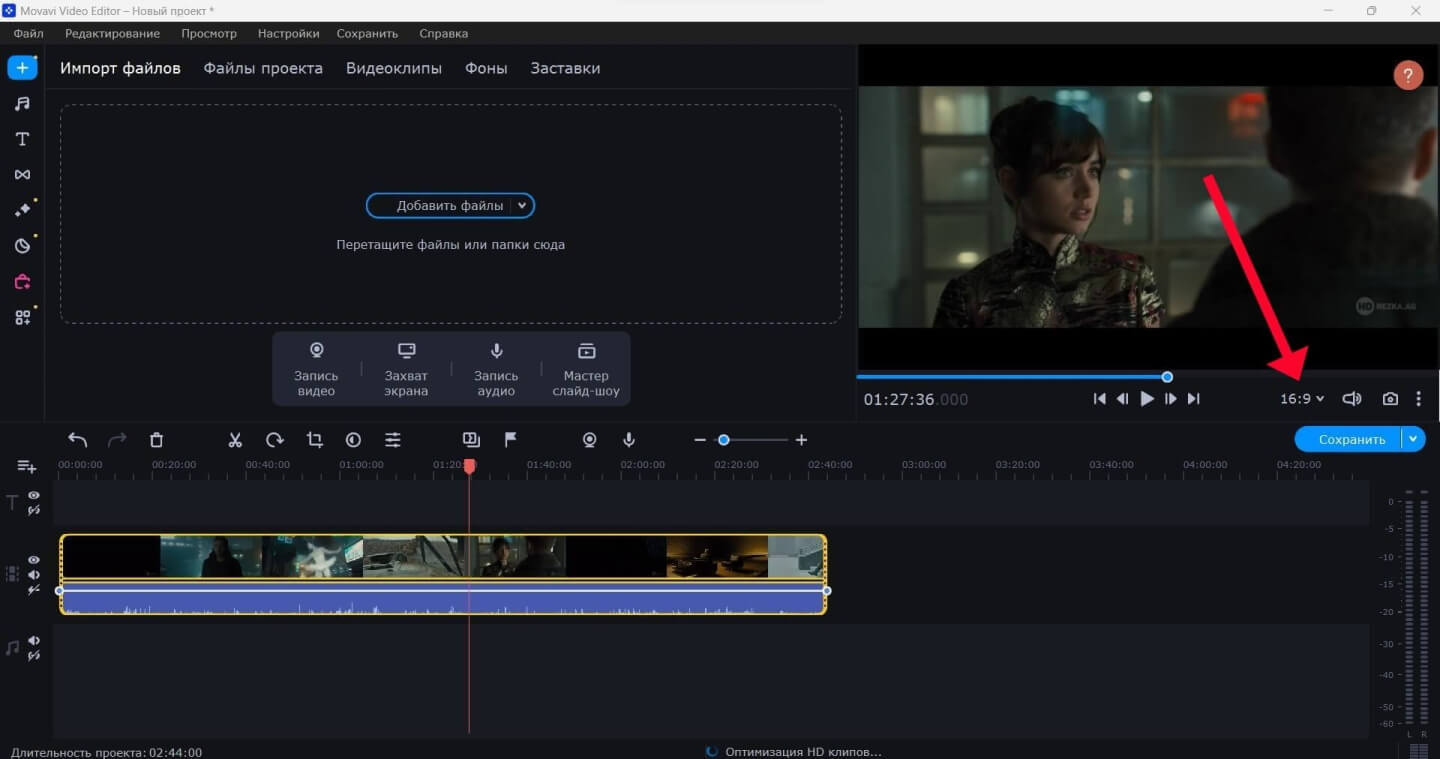Zoom in timeline with plus icon

click(801, 440)
